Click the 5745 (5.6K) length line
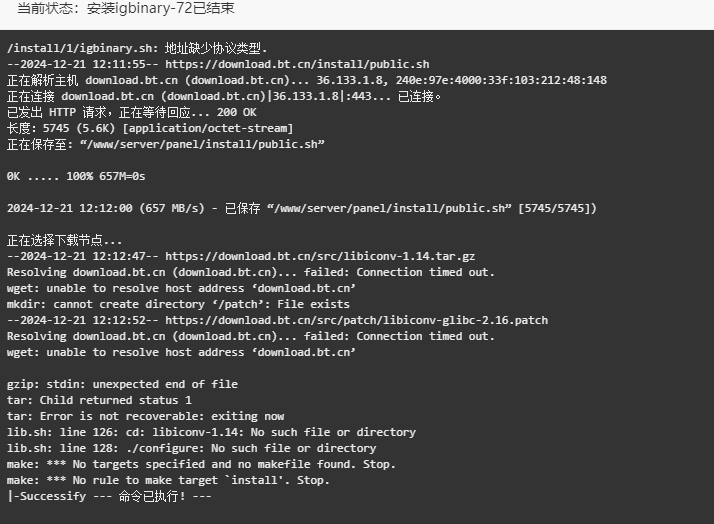Viewport: 714px width, 524px height. click(x=150, y=128)
